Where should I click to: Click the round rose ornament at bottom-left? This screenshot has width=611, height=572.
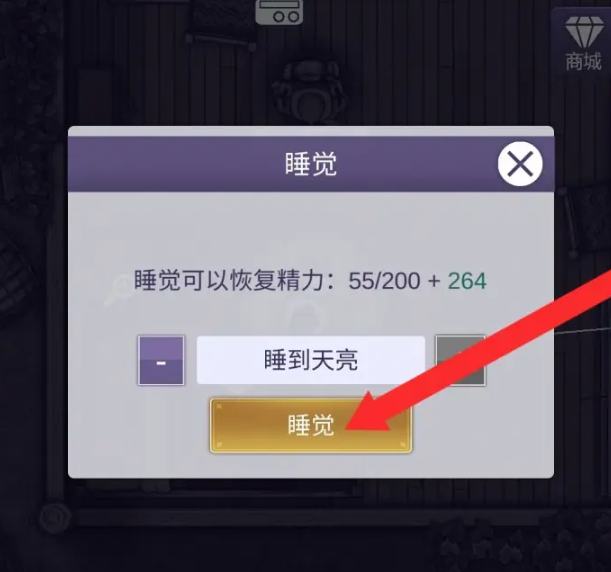pyautogui.click(x=55, y=518)
